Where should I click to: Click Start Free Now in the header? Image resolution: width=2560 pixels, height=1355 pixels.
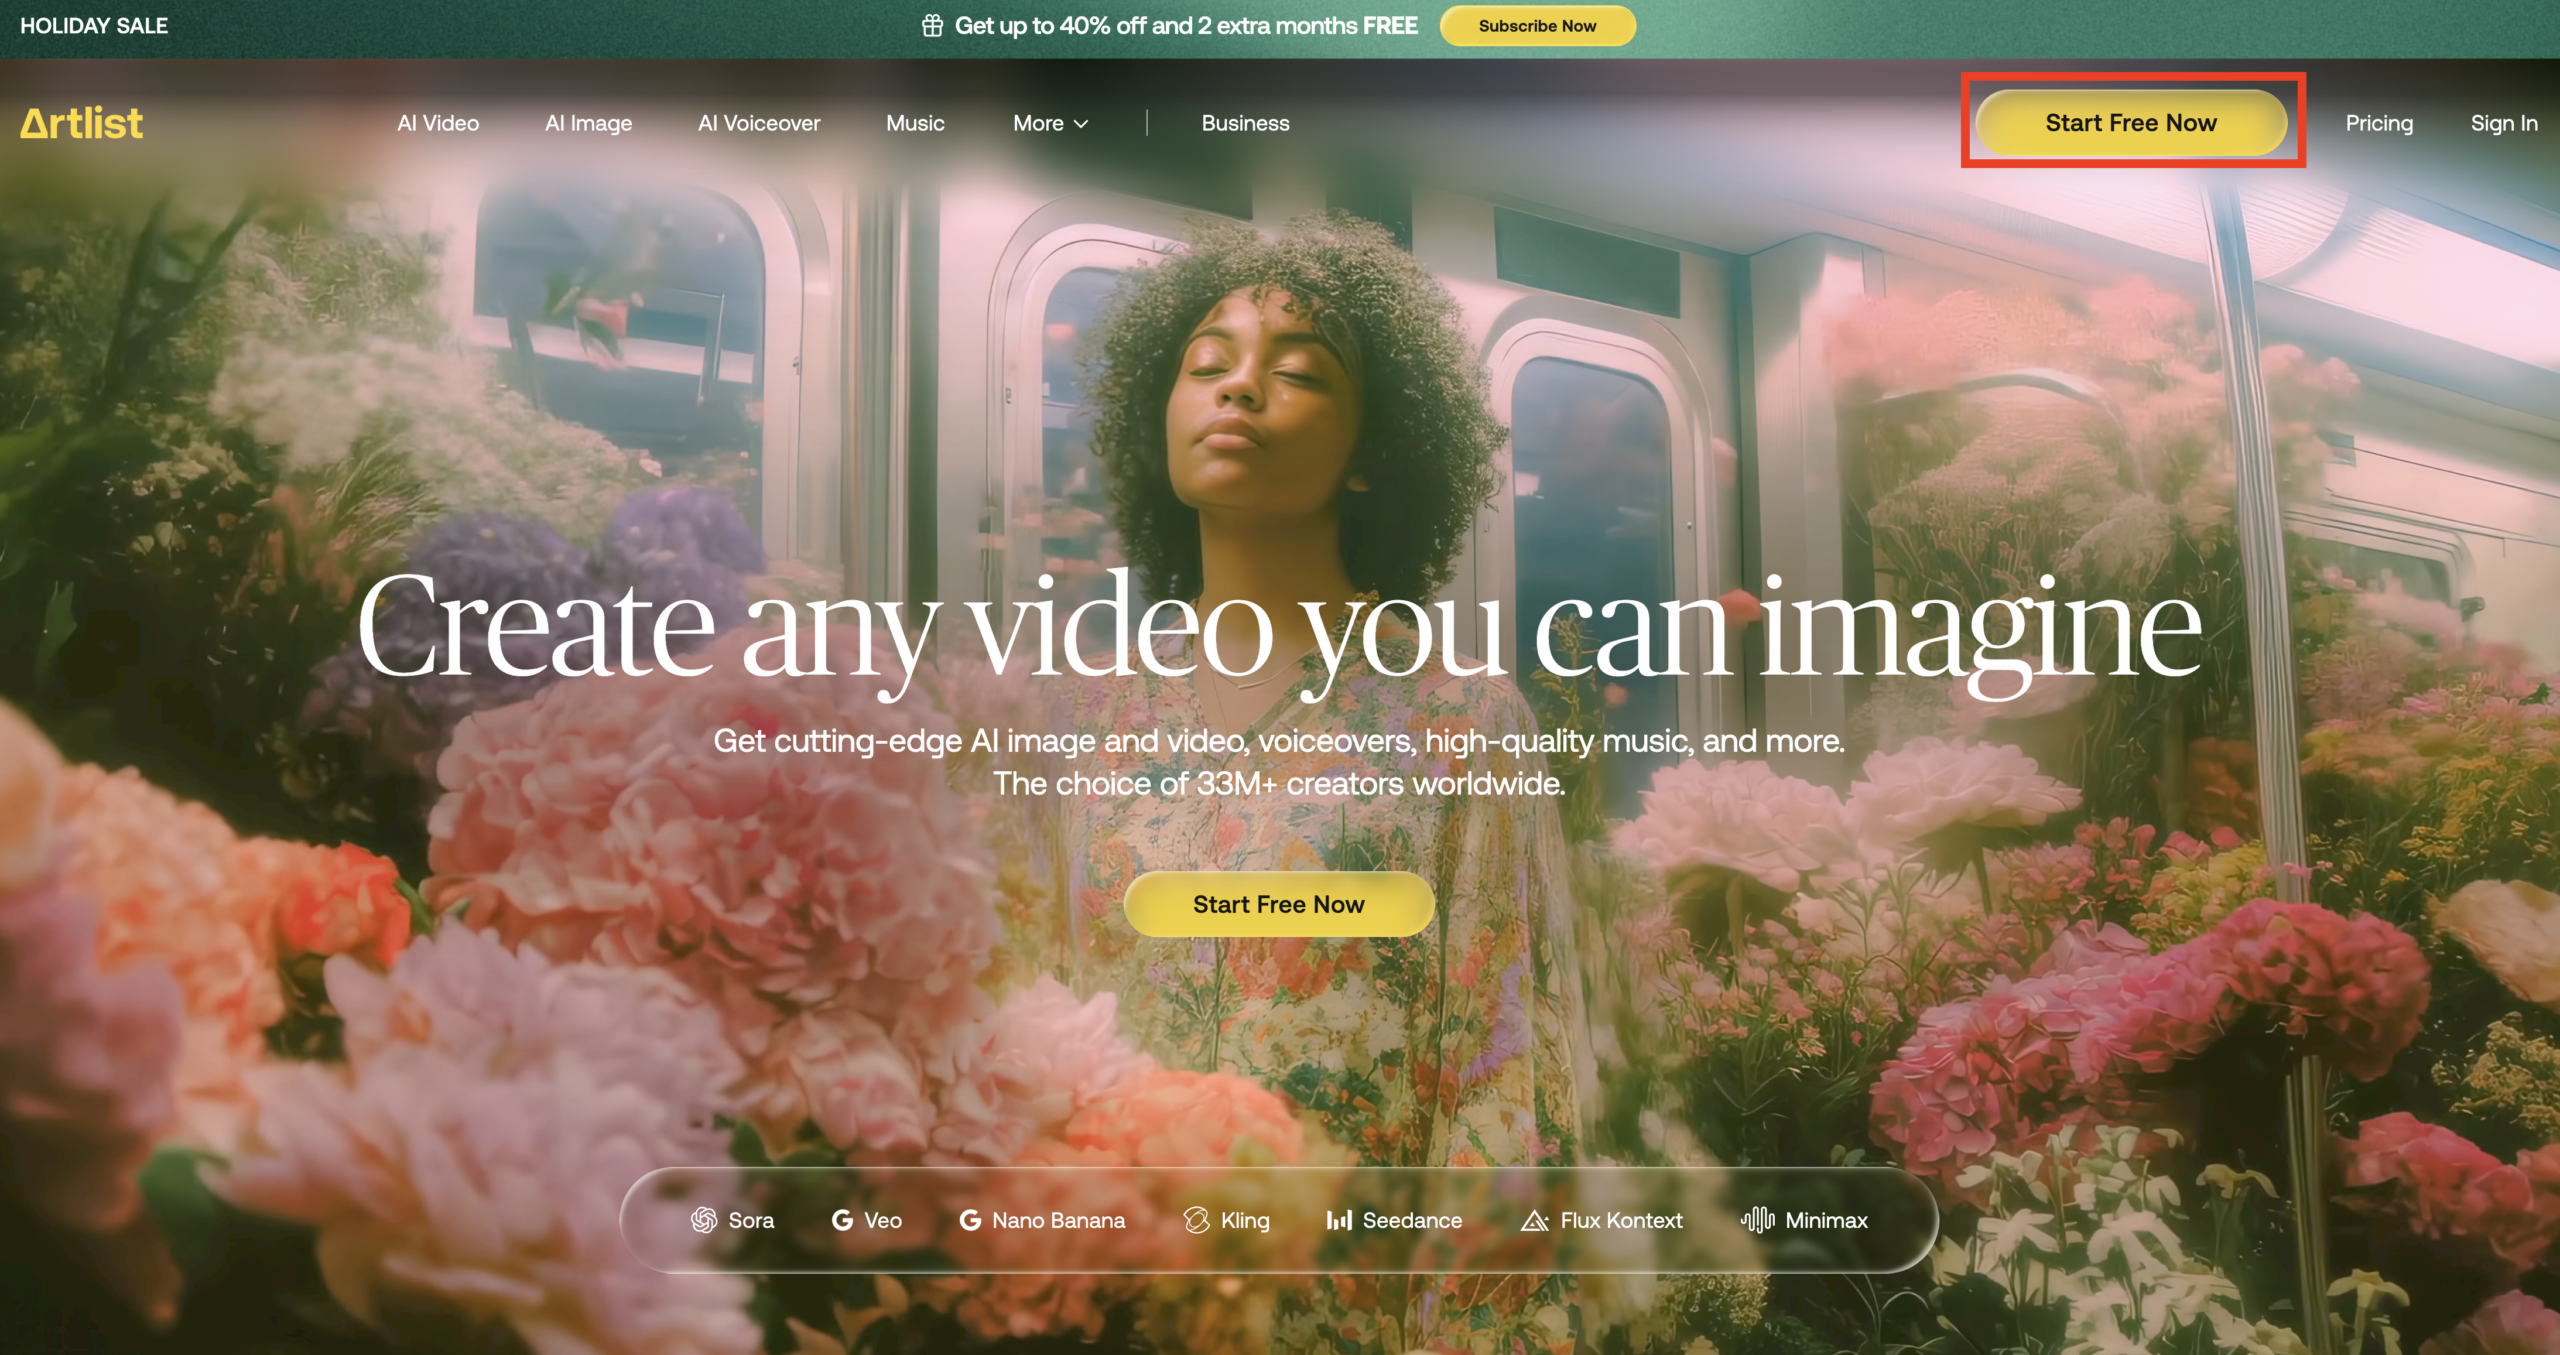tap(2130, 123)
